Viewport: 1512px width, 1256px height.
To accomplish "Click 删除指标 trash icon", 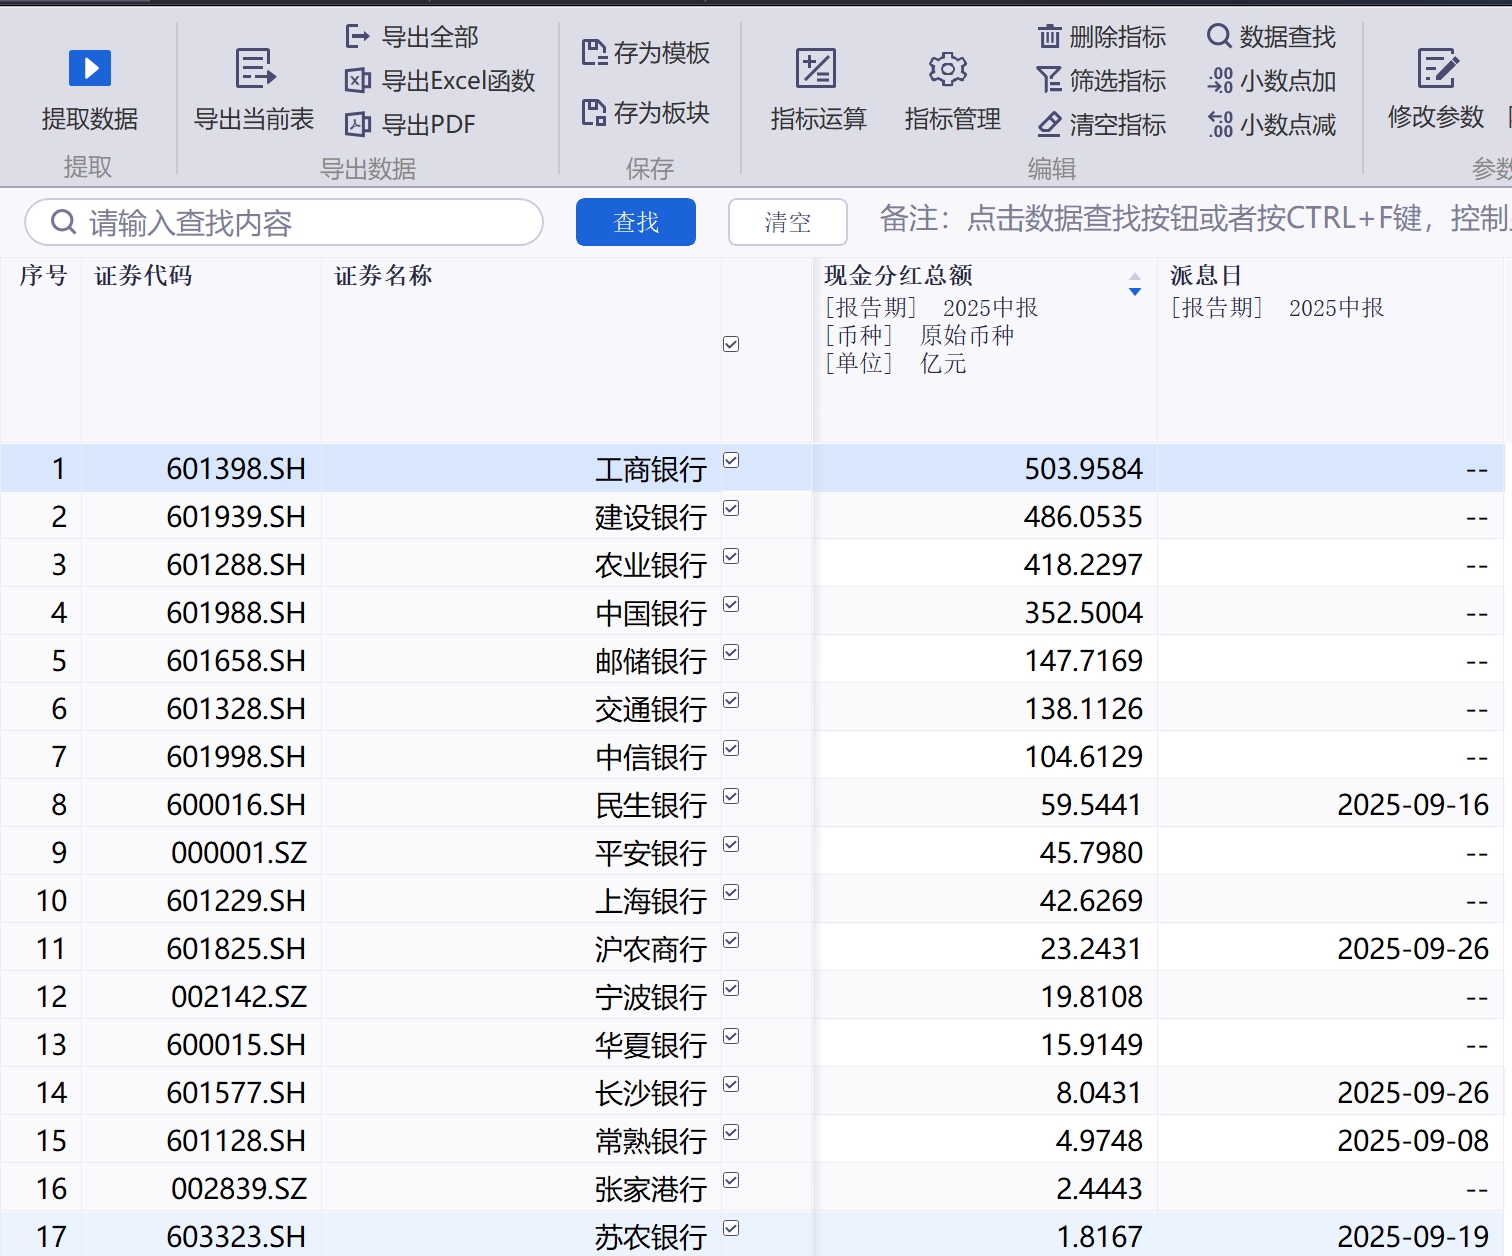I will pyautogui.click(x=1049, y=37).
